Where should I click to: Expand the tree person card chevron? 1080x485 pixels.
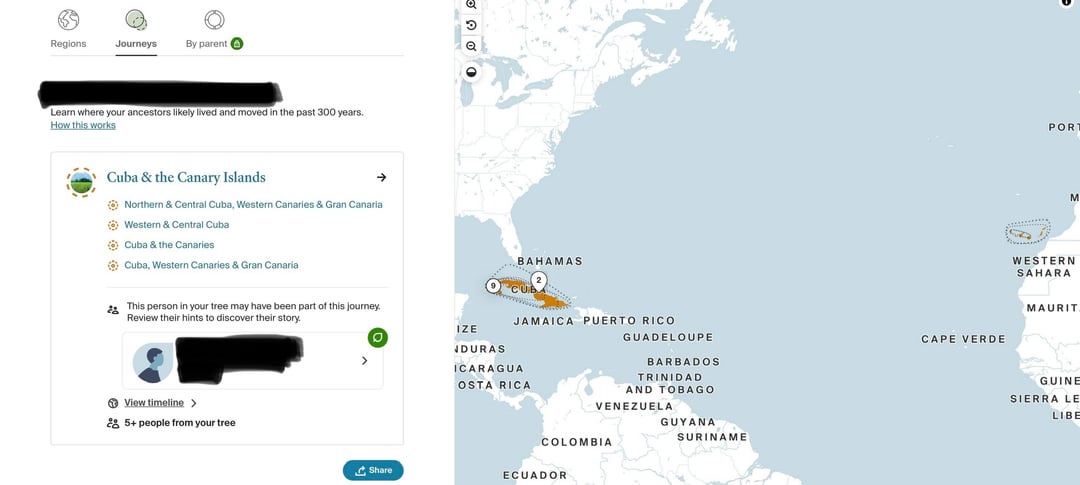tap(364, 361)
